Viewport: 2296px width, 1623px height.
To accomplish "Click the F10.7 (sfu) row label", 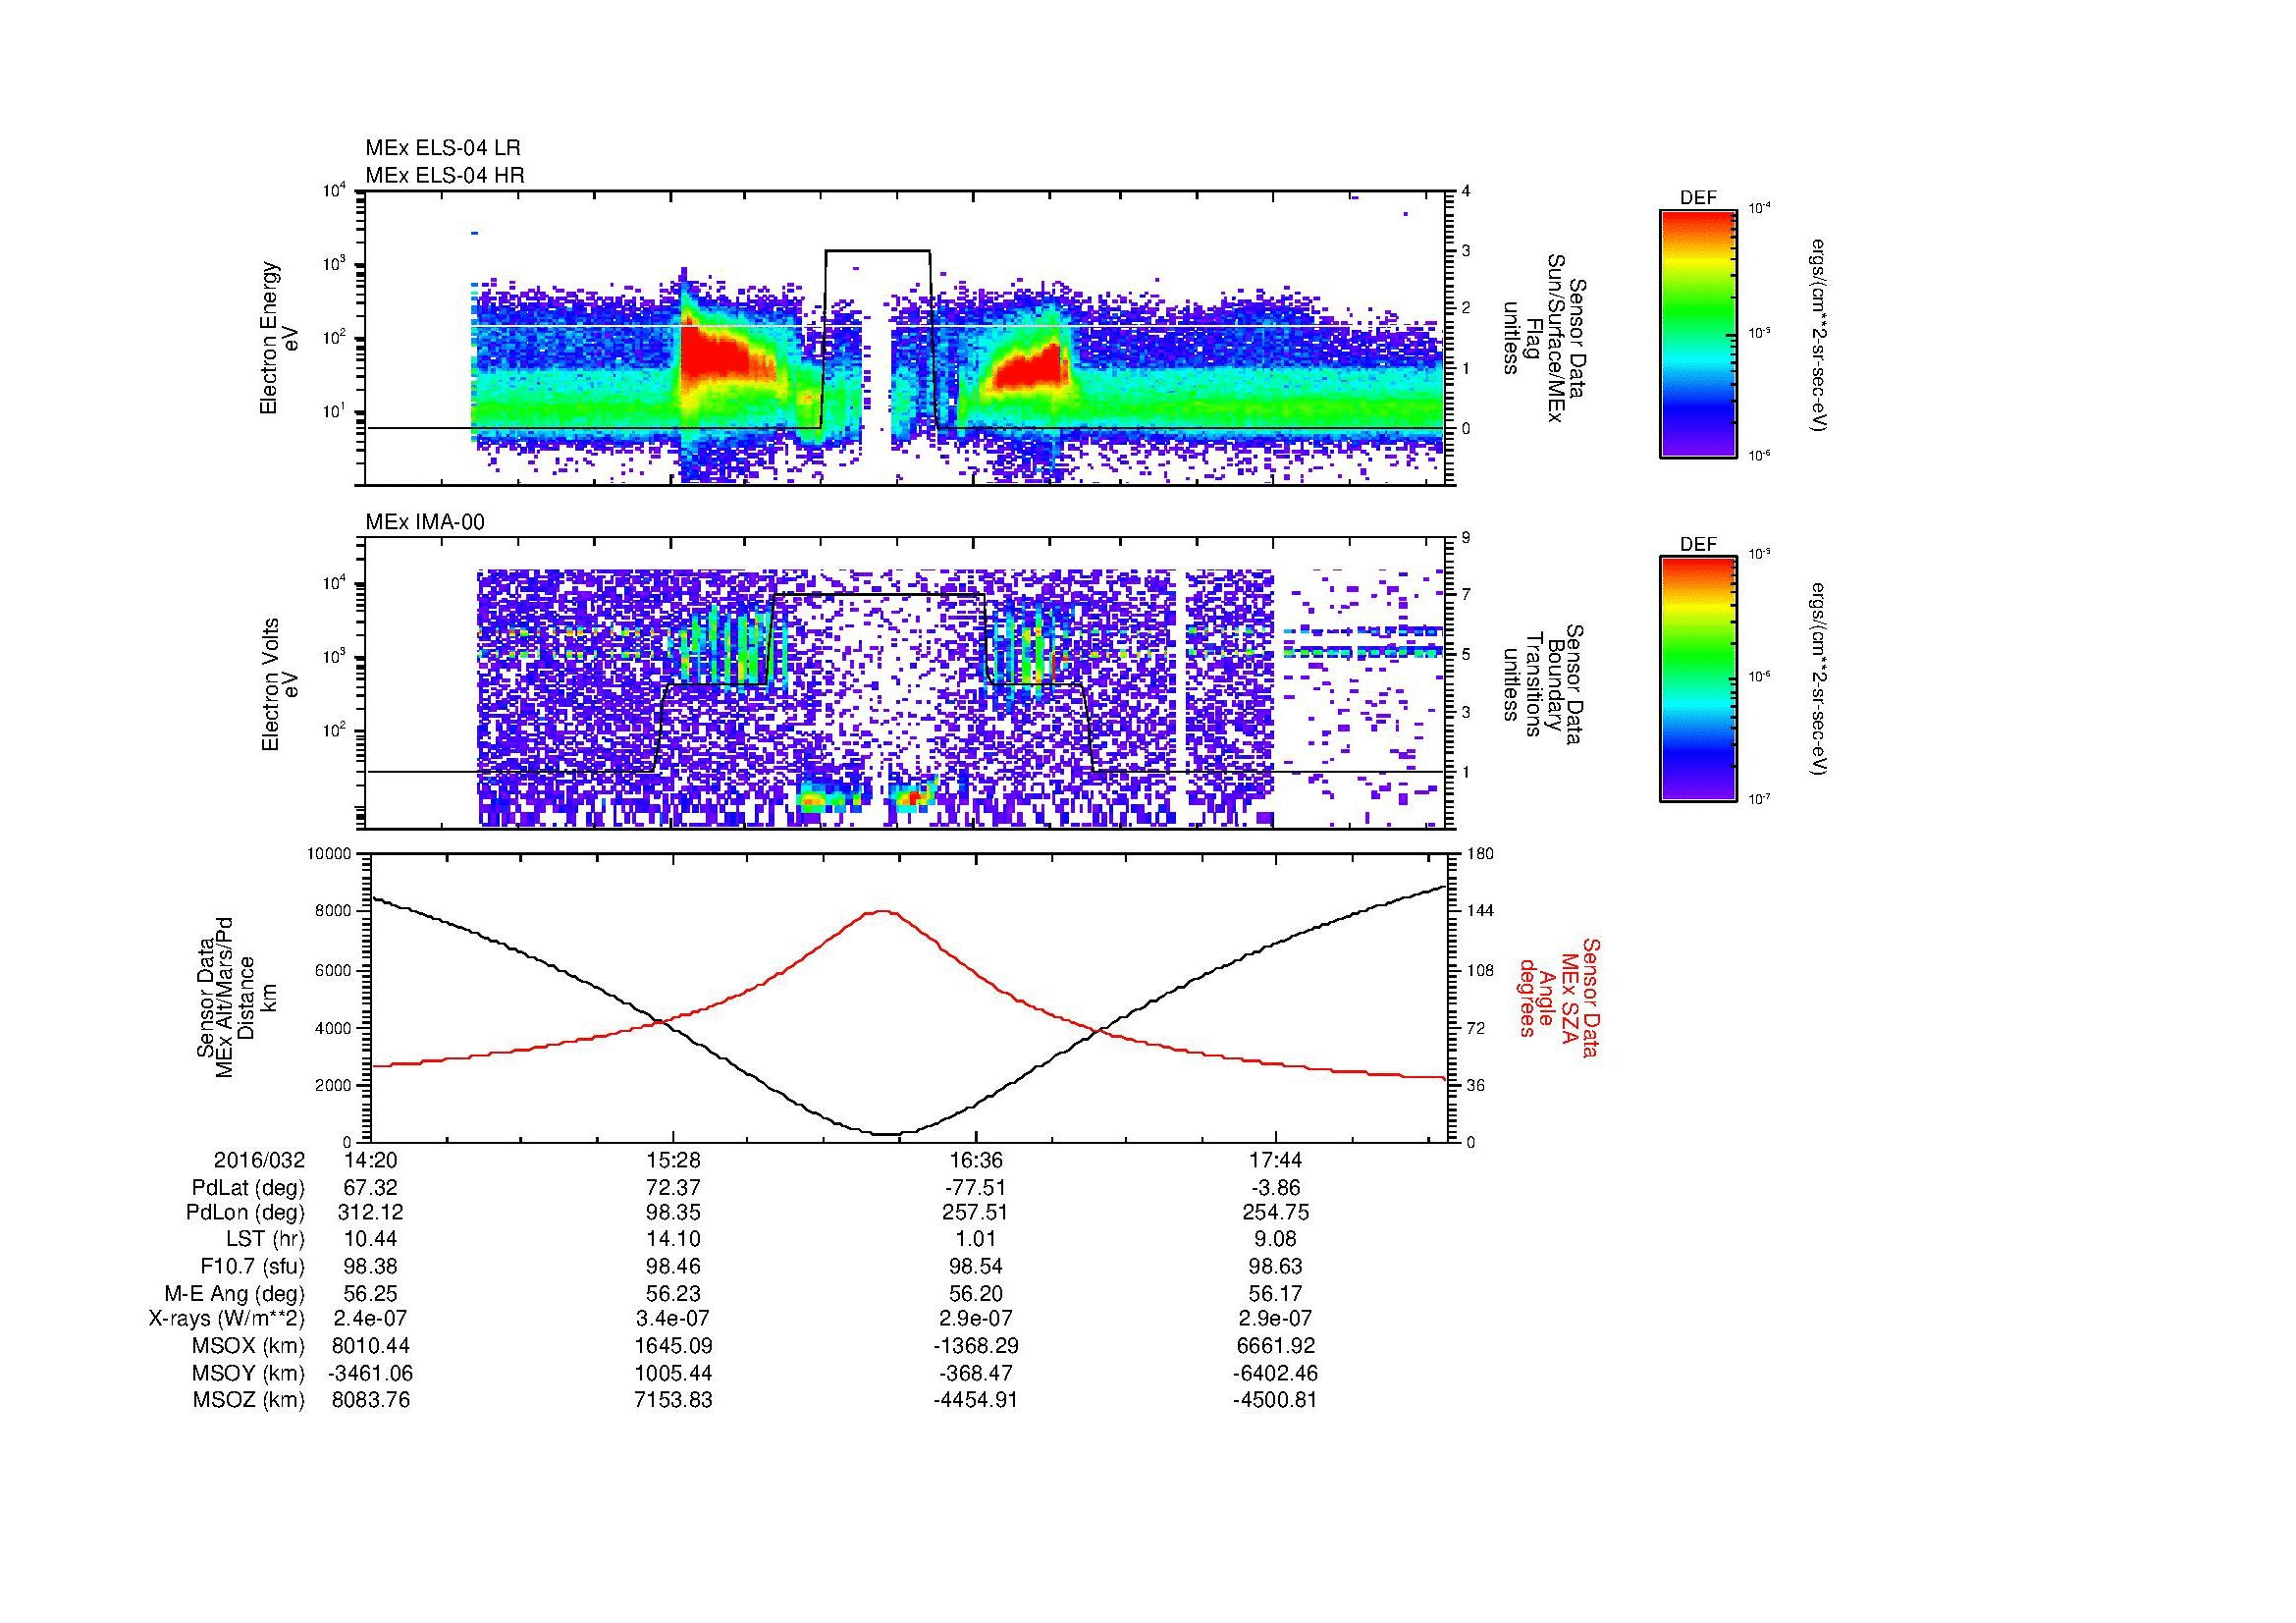I will [252, 1267].
